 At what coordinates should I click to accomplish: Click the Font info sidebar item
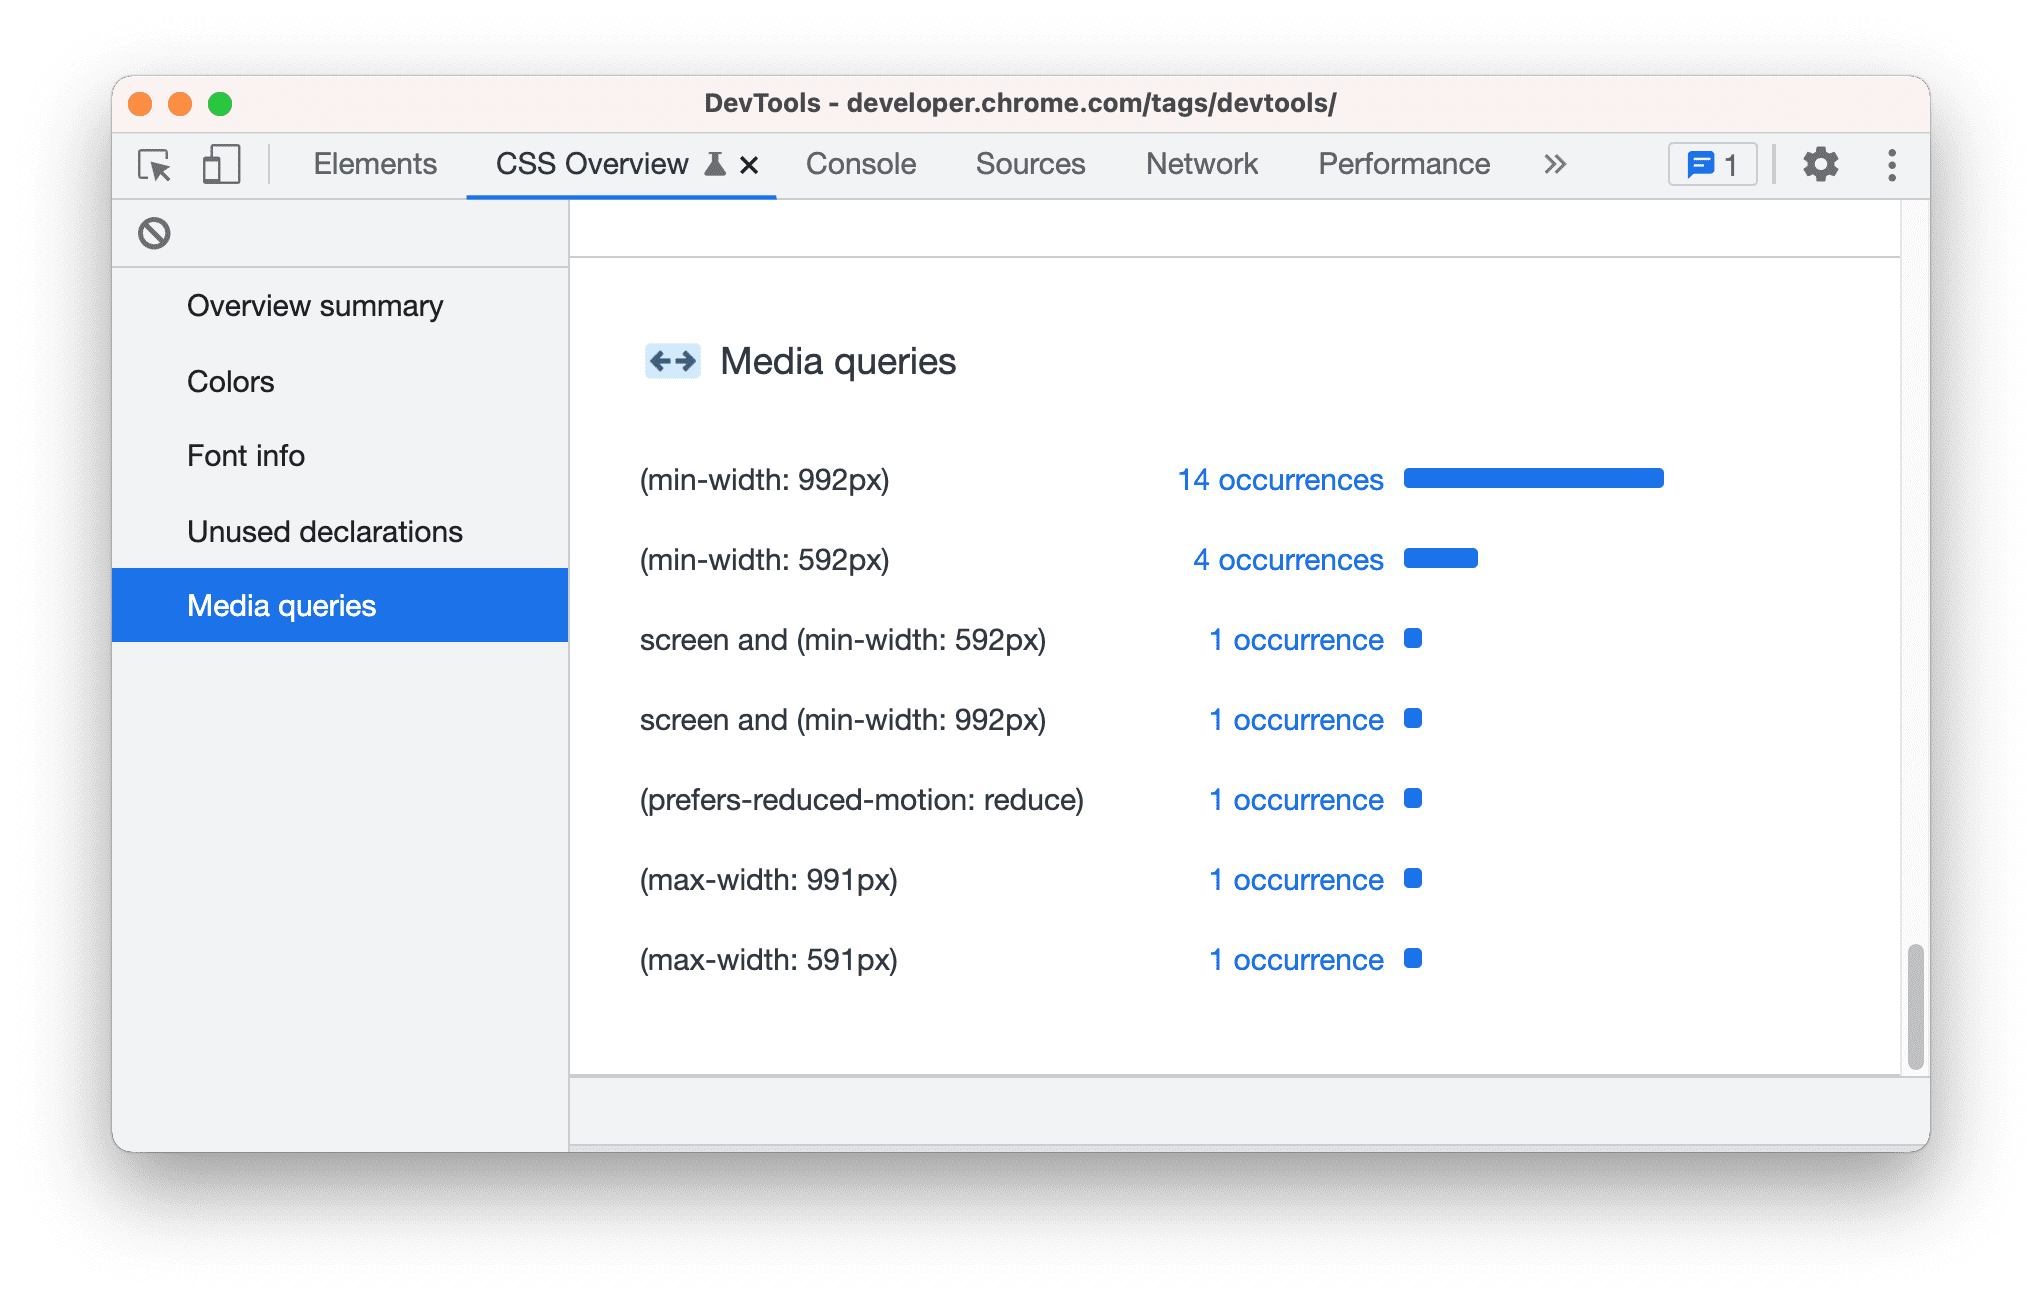tap(243, 454)
